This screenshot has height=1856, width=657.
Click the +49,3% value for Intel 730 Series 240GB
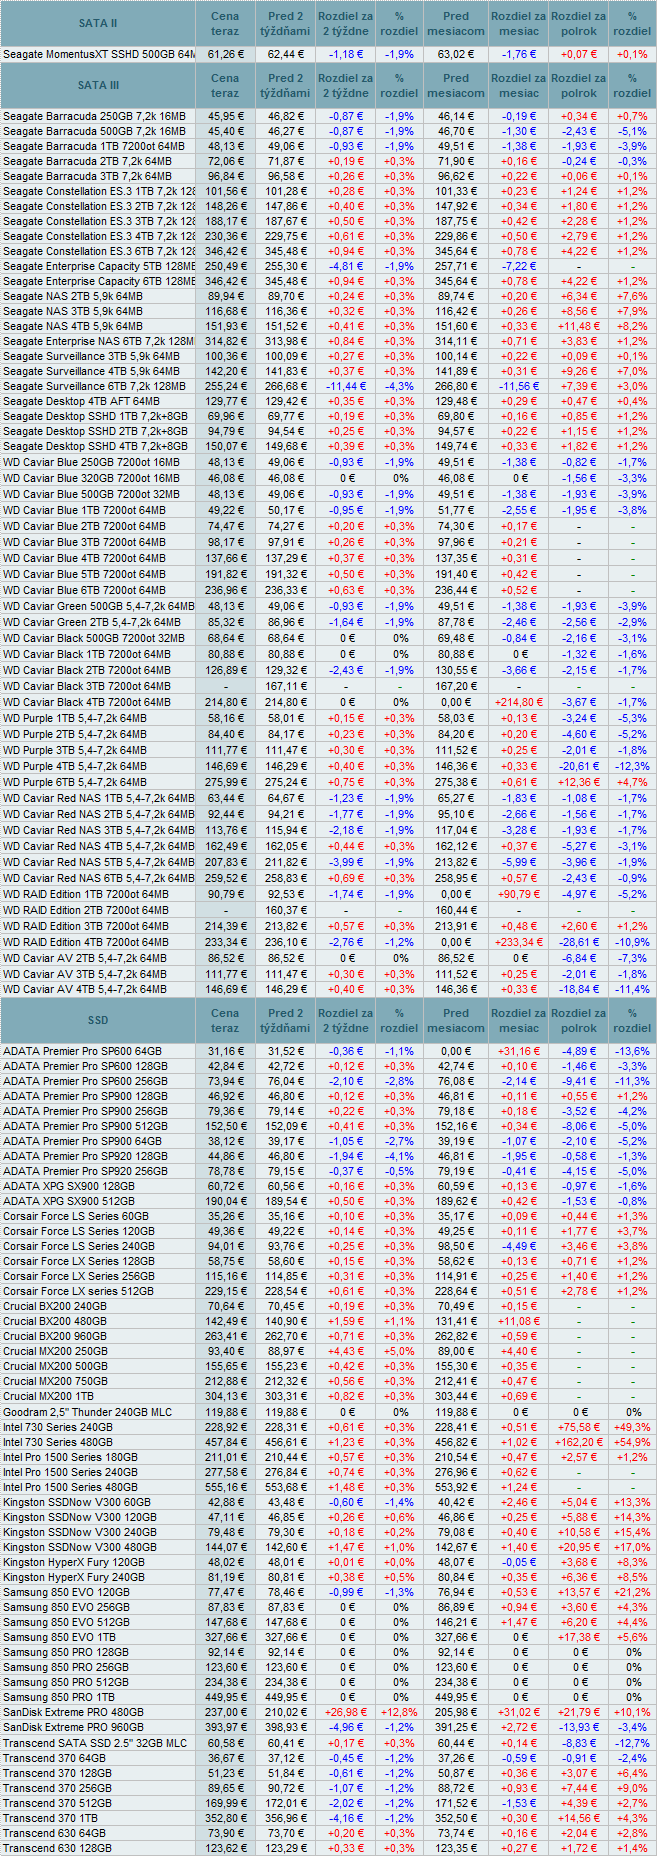632,1427
